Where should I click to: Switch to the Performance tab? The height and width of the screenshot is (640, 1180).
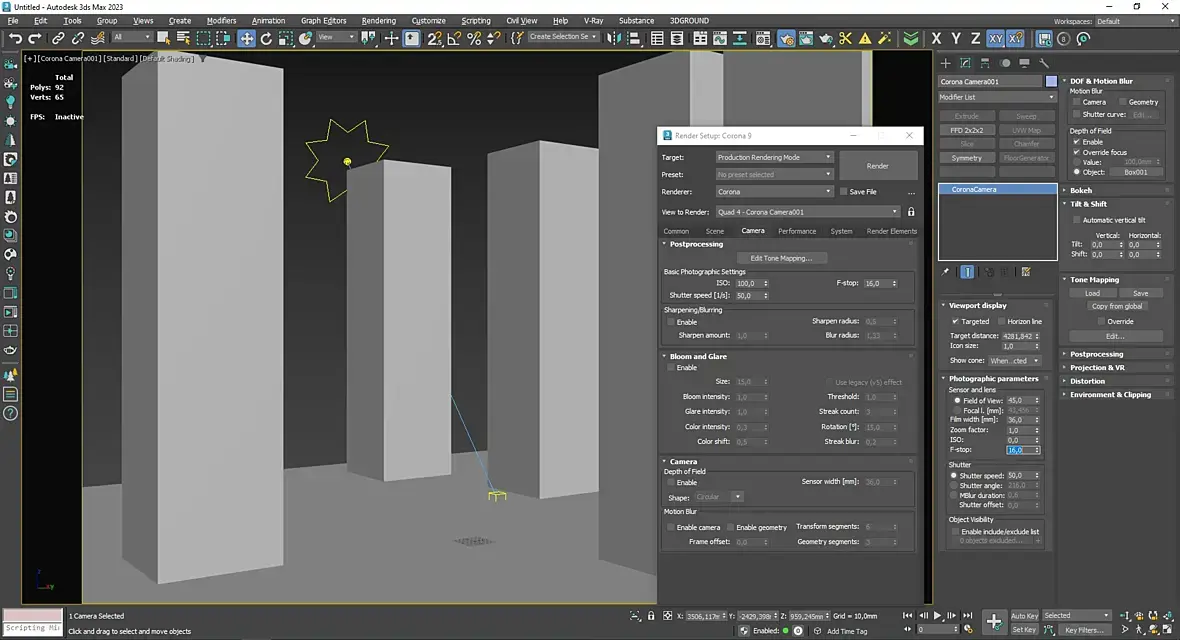click(x=797, y=231)
